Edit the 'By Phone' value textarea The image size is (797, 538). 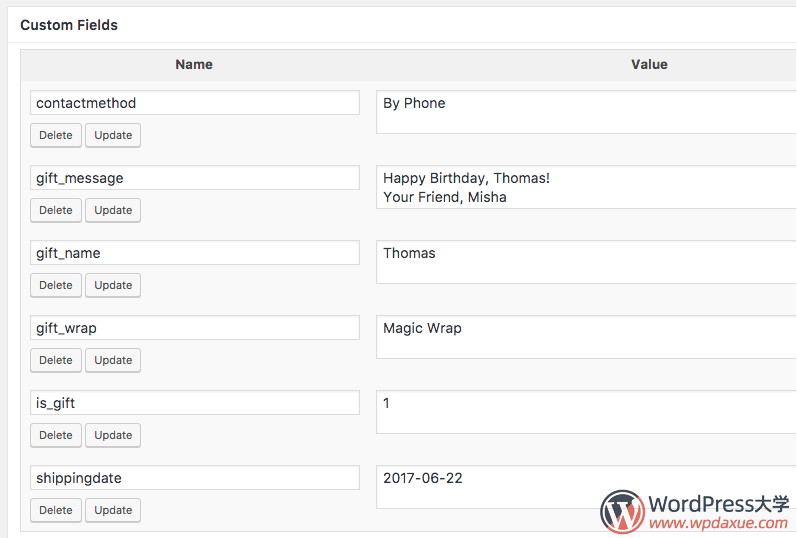point(586,112)
